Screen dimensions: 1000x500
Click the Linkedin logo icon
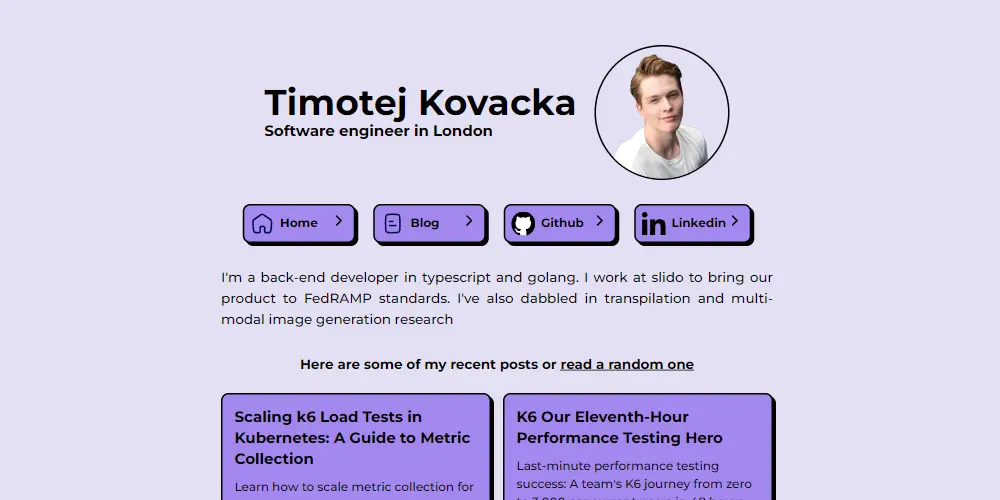coord(653,224)
